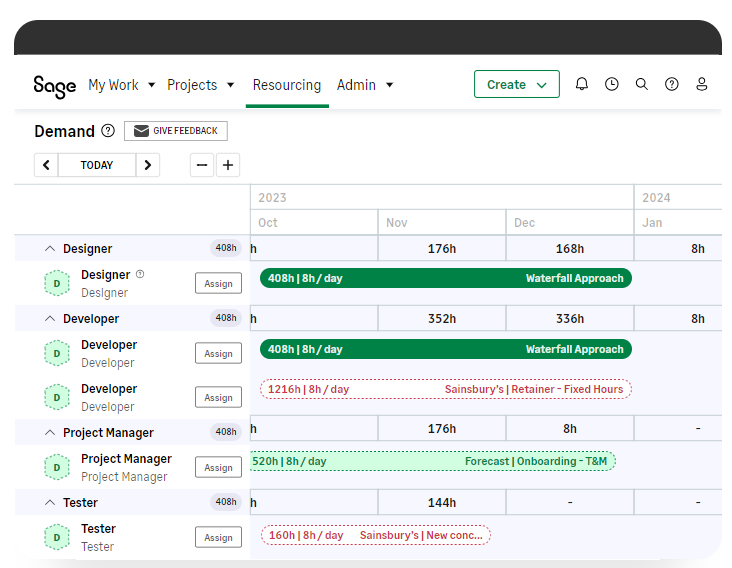Go to next period arrow
Screen dimensions: 732x568
pyautogui.click(x=148, y=165)
